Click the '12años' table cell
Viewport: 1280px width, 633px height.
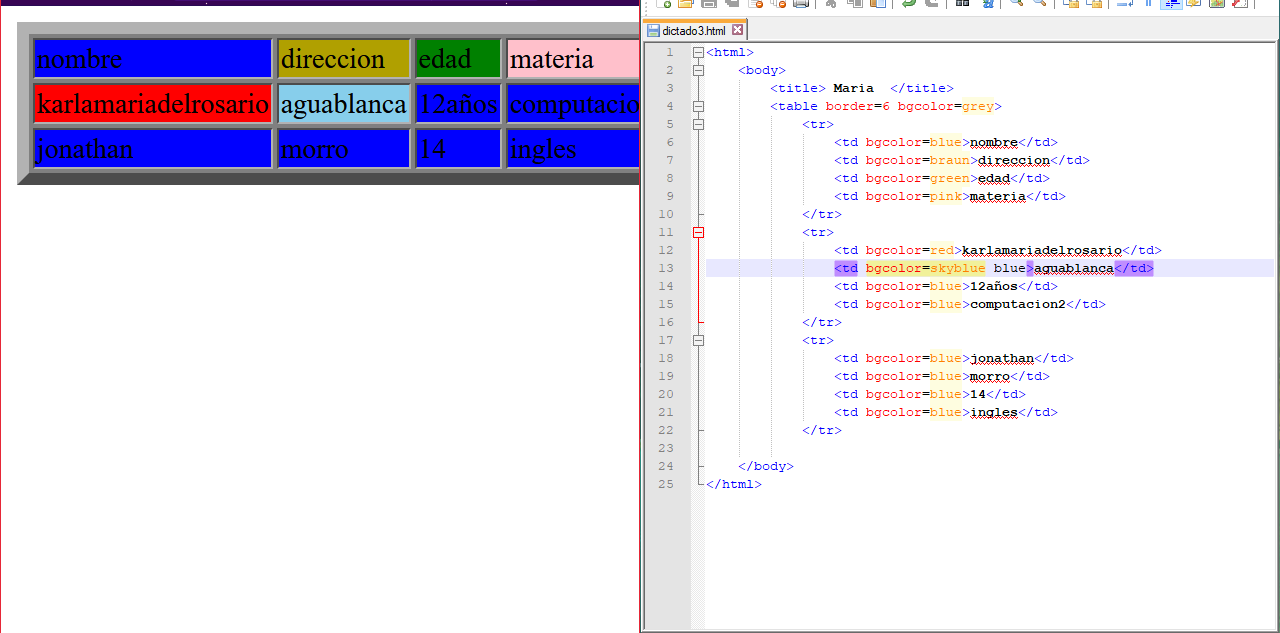pyautogui.click(x=458, y=103)
